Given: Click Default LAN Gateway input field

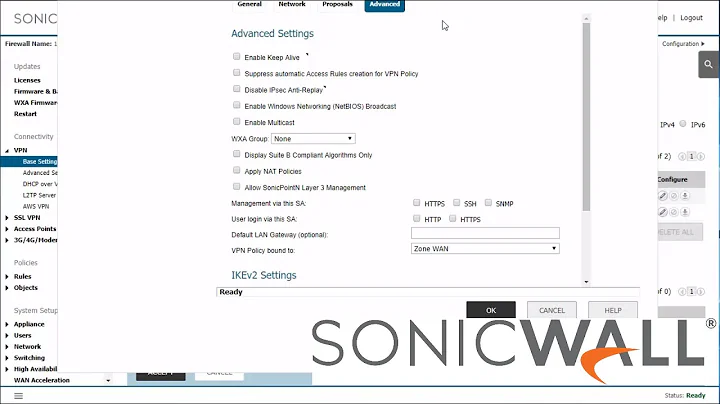Looking at the screenshot, I should tap(485, 233).
